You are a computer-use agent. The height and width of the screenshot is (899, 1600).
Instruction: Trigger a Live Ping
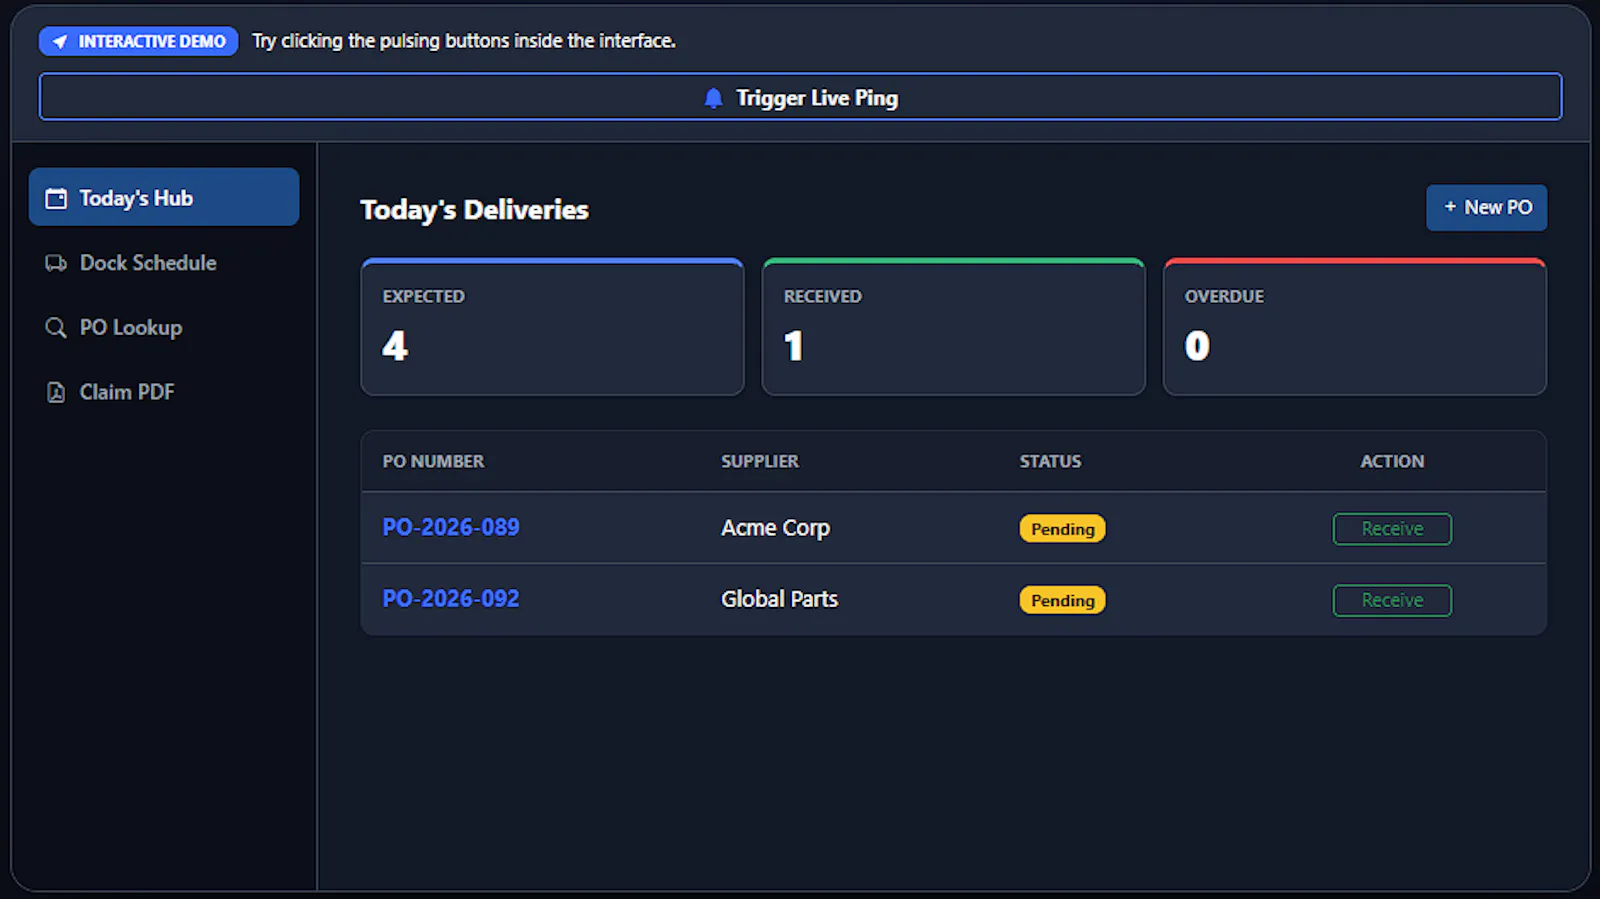tap(800, 97)
